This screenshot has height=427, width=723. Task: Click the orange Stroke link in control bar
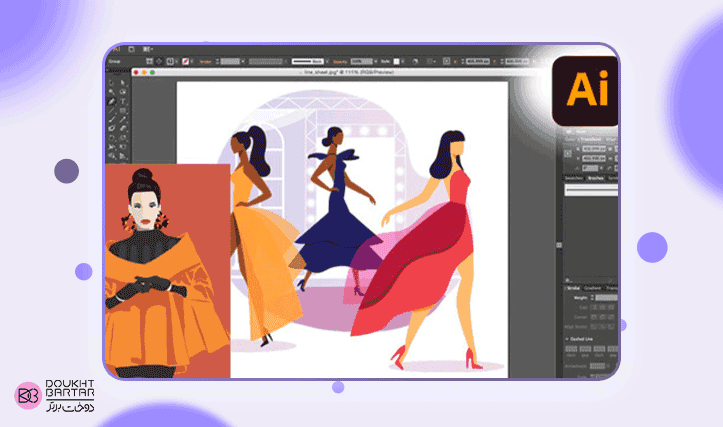205,62
